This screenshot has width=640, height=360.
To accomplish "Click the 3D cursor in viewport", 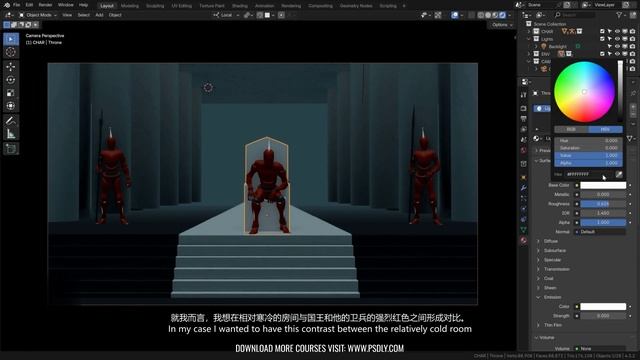I will 208,87.
